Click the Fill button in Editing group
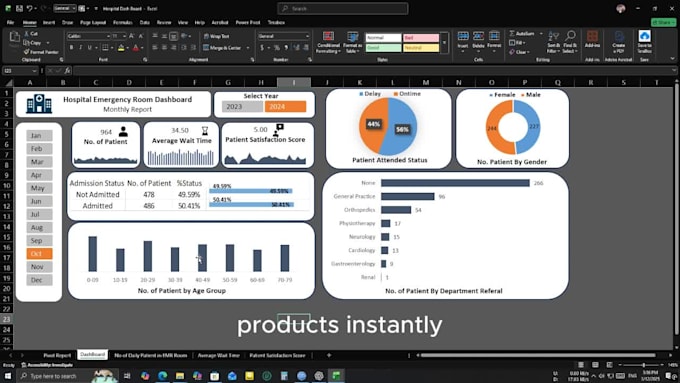This screenshot has width=680, height=383. (x=517, y=43)
